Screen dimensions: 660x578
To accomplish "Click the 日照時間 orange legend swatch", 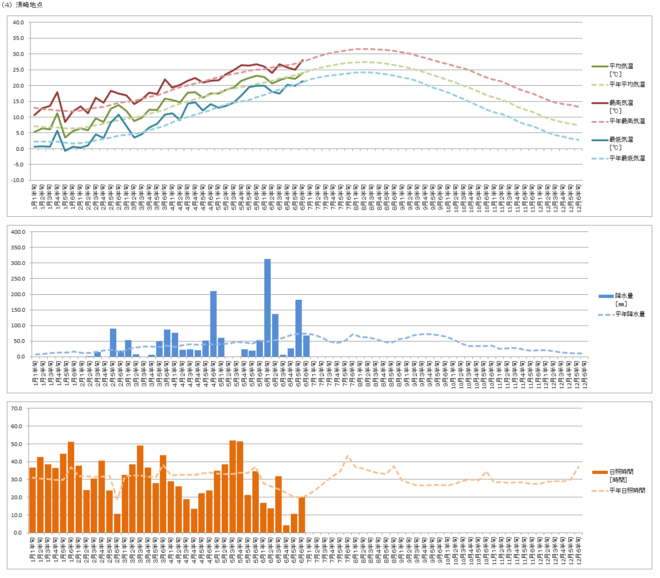I will 600,472.
